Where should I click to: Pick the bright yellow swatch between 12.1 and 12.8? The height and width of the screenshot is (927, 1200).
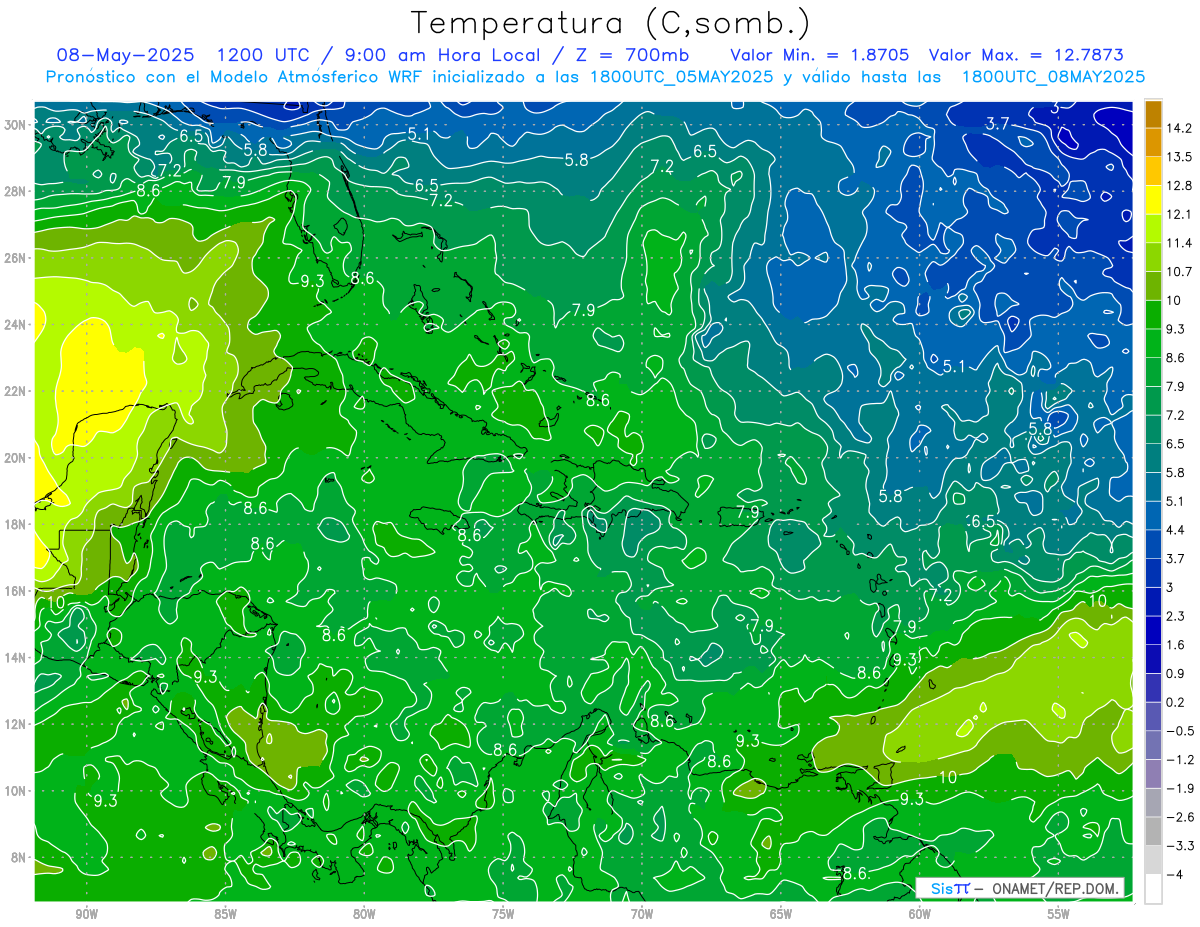tap(1153, 200)
